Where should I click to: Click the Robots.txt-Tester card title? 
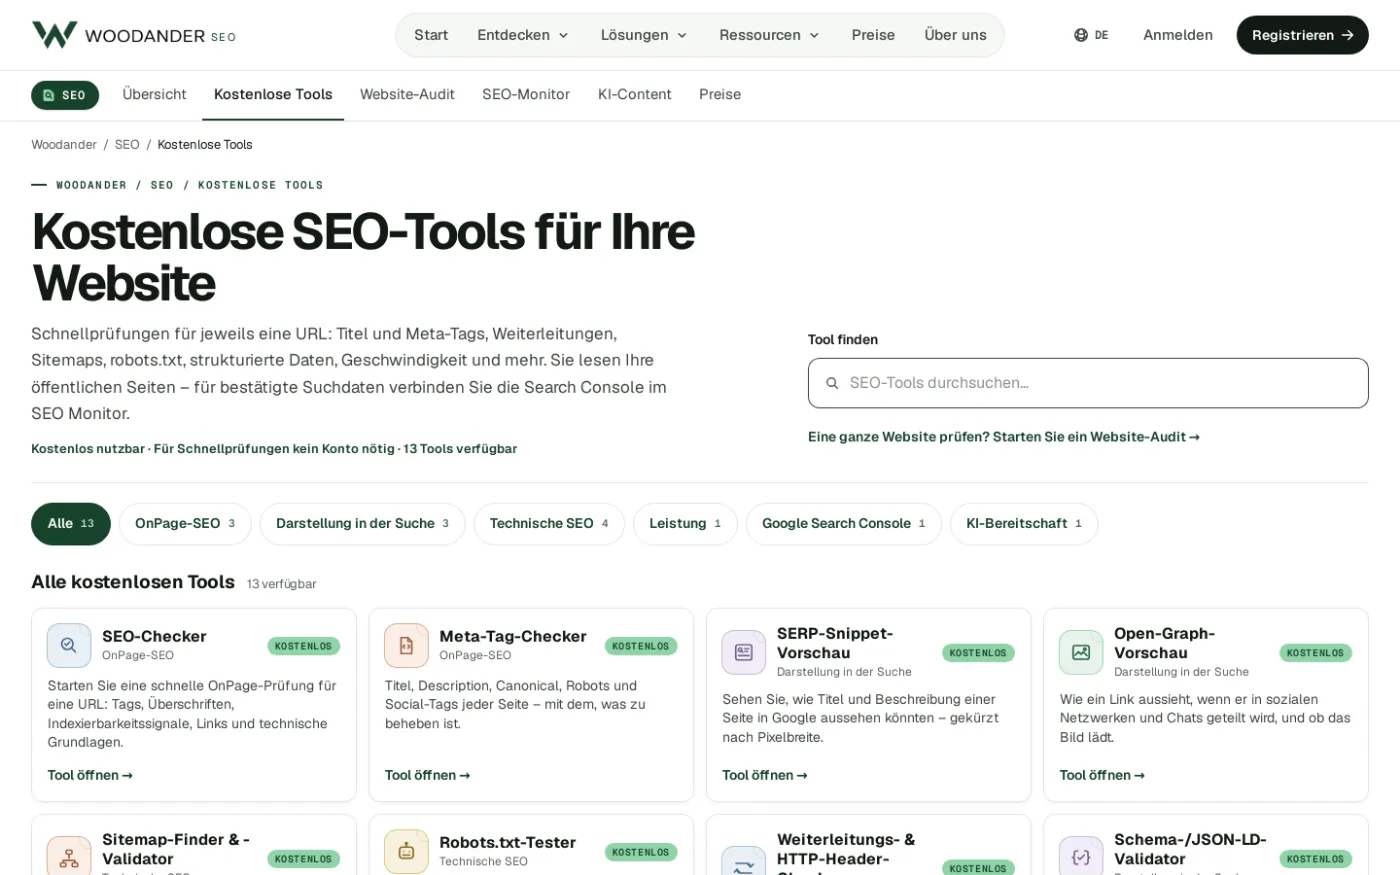[508, 843]
